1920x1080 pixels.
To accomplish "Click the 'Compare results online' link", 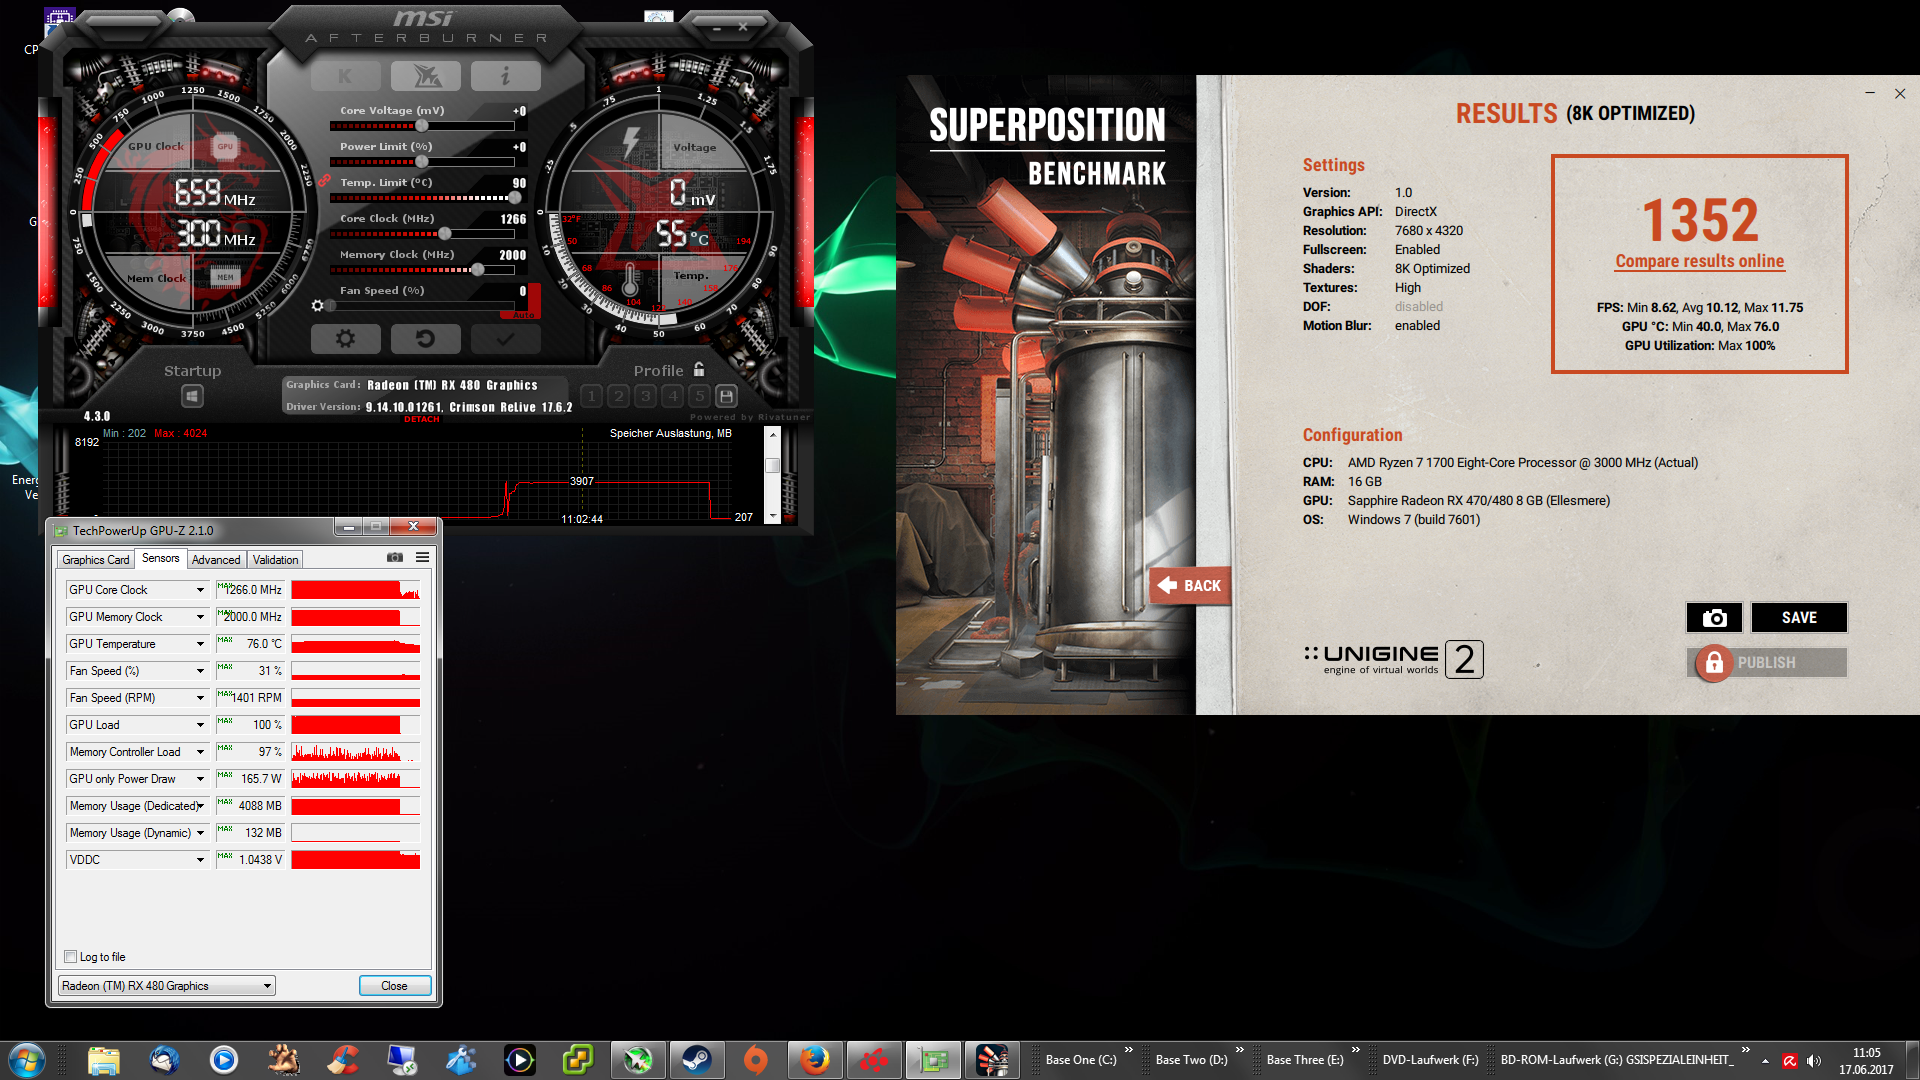I will [1699, 262].
